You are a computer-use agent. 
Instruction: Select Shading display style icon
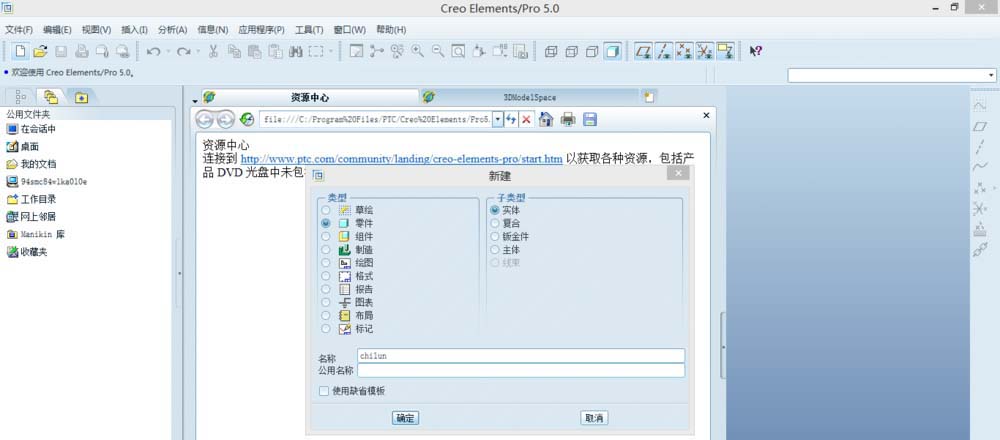click(612, 52)
